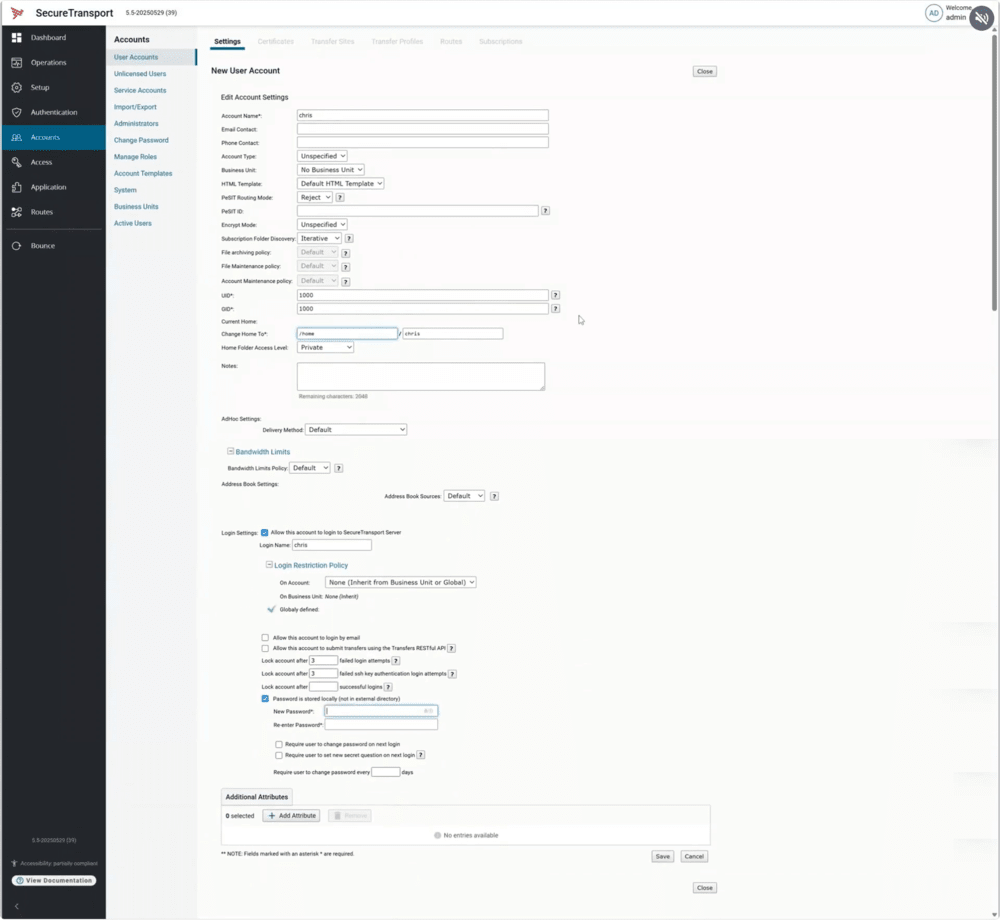Open help for UID field

coord(555,295)
